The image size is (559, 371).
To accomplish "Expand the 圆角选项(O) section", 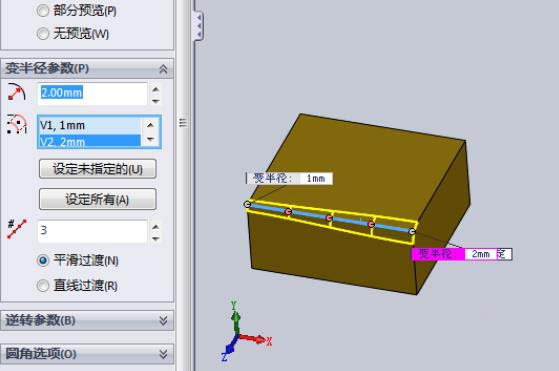I will coord(163,354).
